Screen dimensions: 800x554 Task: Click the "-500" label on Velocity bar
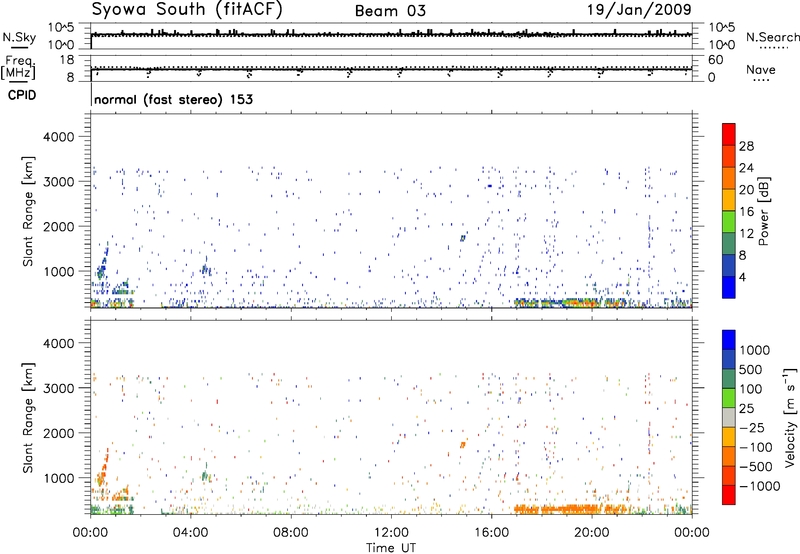coord(755,467)
